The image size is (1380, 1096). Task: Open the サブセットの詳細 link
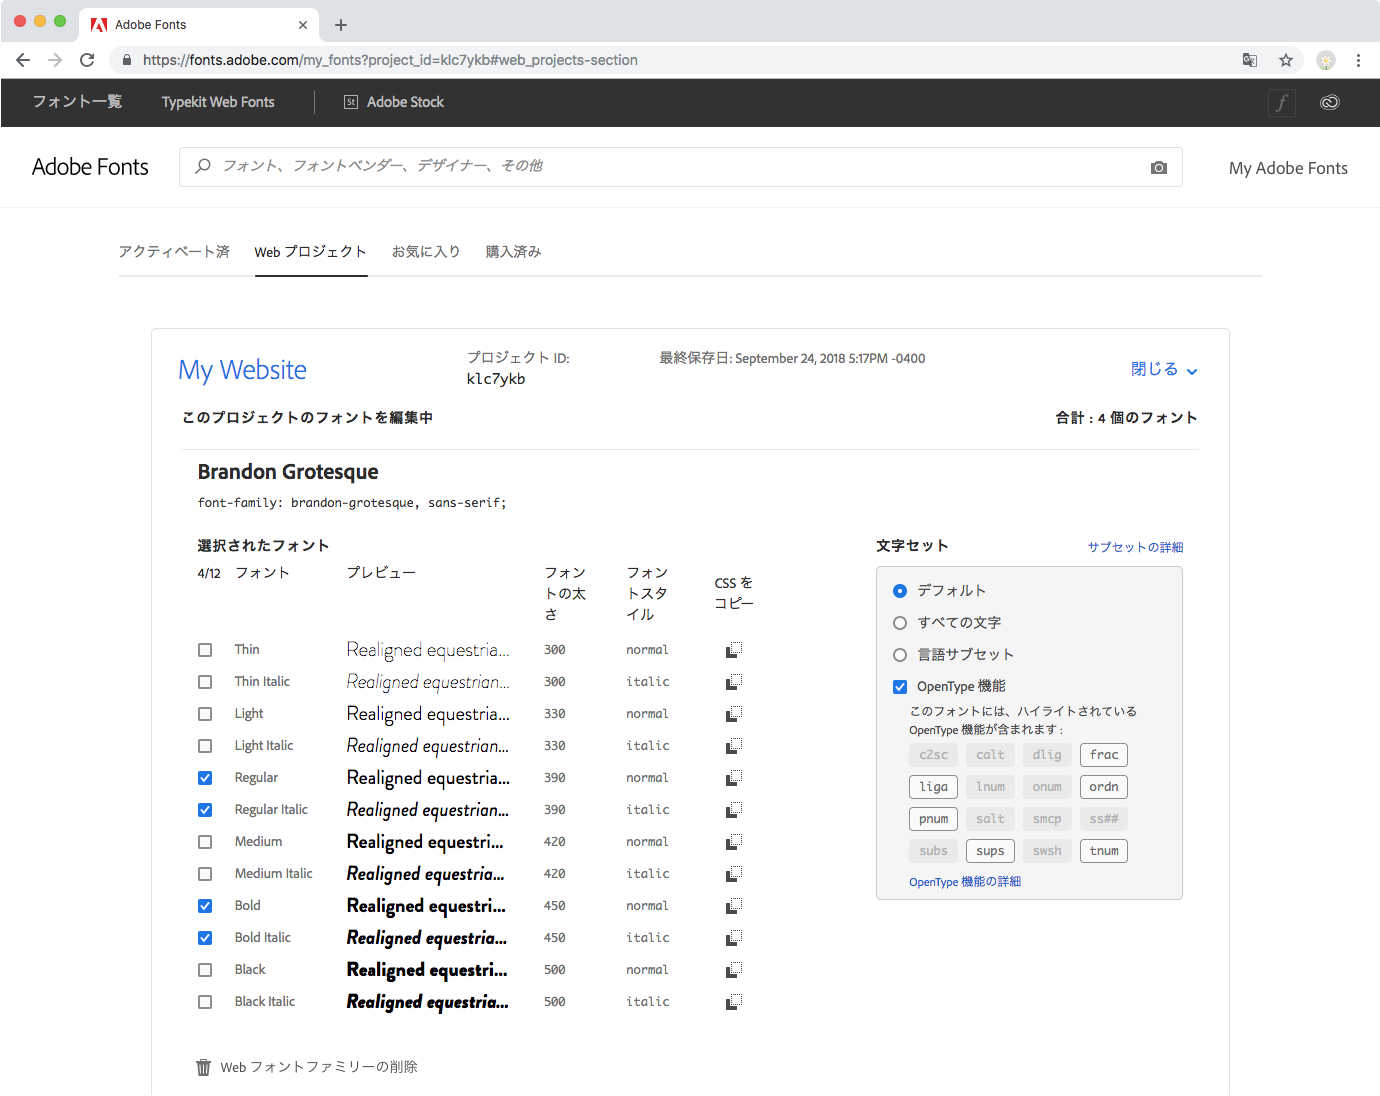(1135, 547)
